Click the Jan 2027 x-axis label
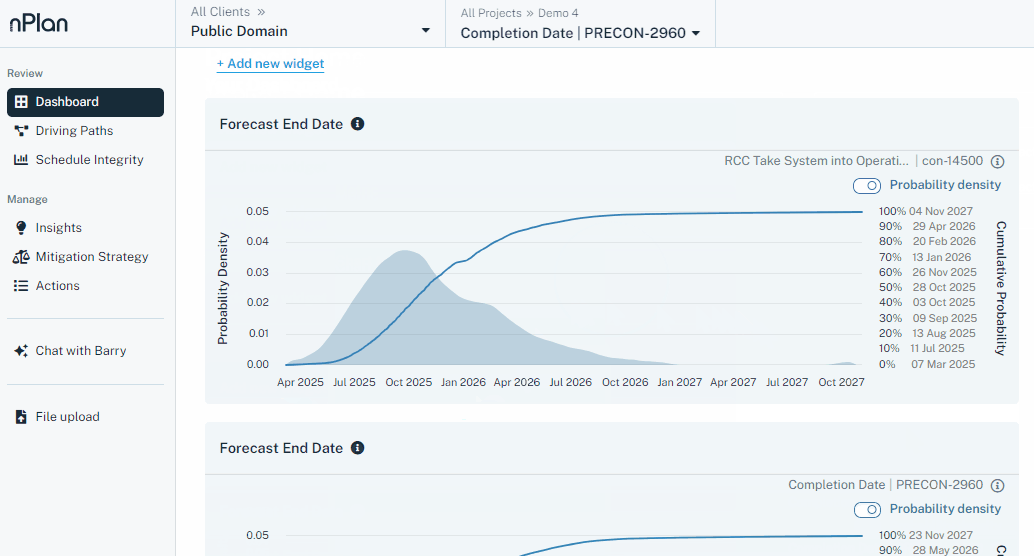 (x=680, y=383)
